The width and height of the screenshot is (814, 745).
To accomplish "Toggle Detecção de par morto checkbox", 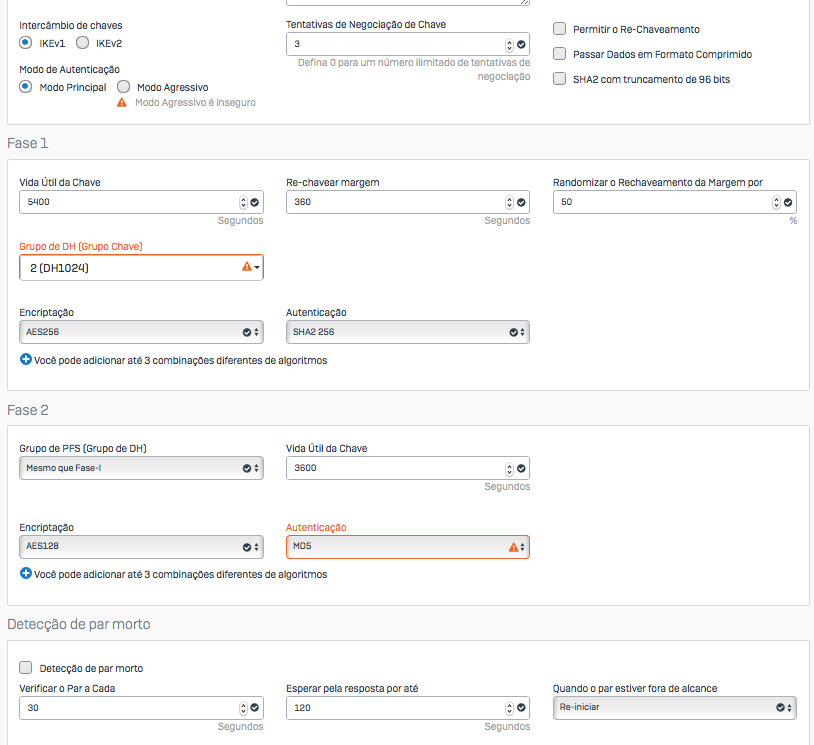I will point(26,668).
